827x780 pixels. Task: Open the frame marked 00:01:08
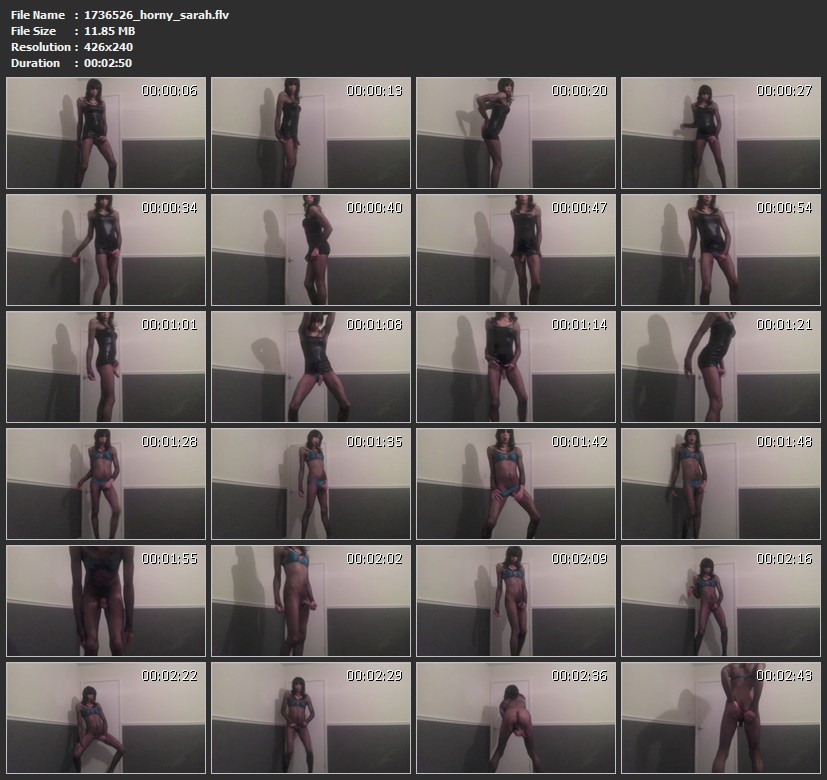click(310, 367)
